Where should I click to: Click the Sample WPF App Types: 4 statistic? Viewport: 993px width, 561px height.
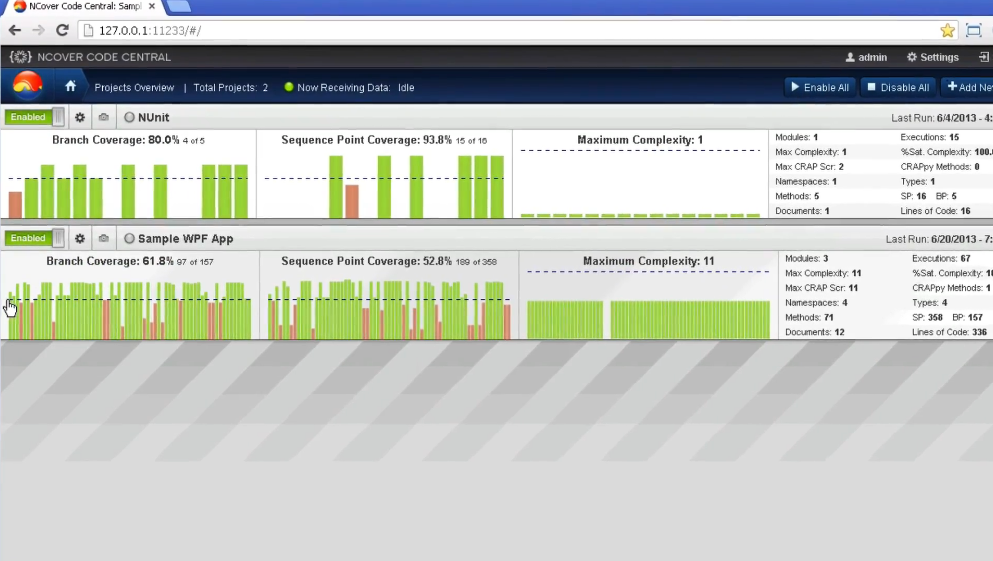coord(930,303)
